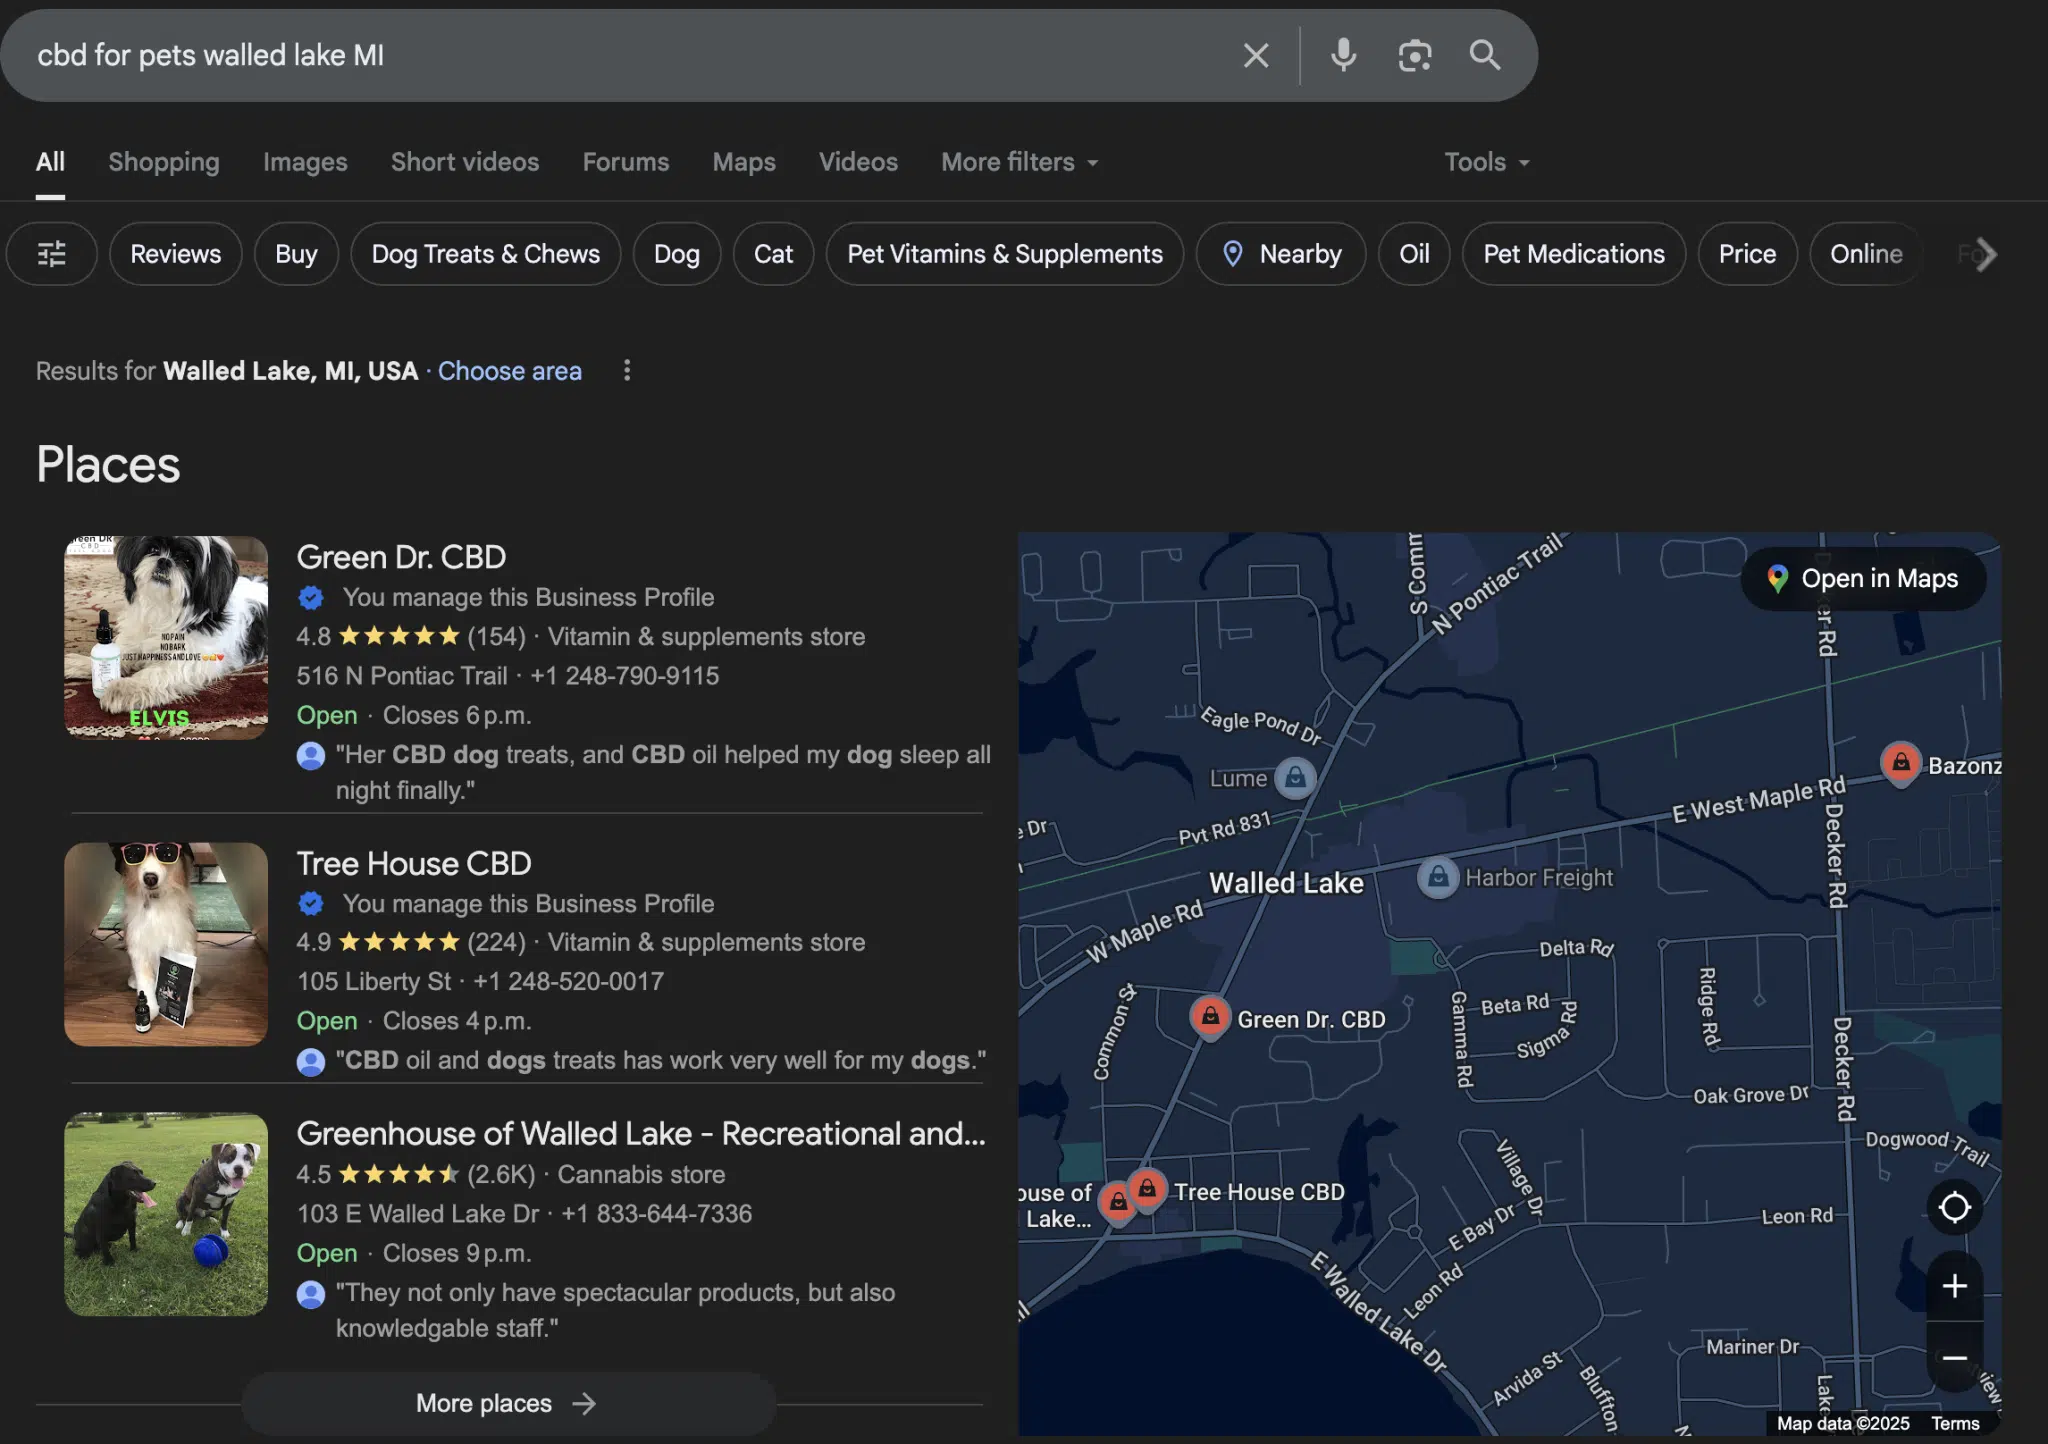Toggle the Pet Medications filter chip

tap(1574, 254)
